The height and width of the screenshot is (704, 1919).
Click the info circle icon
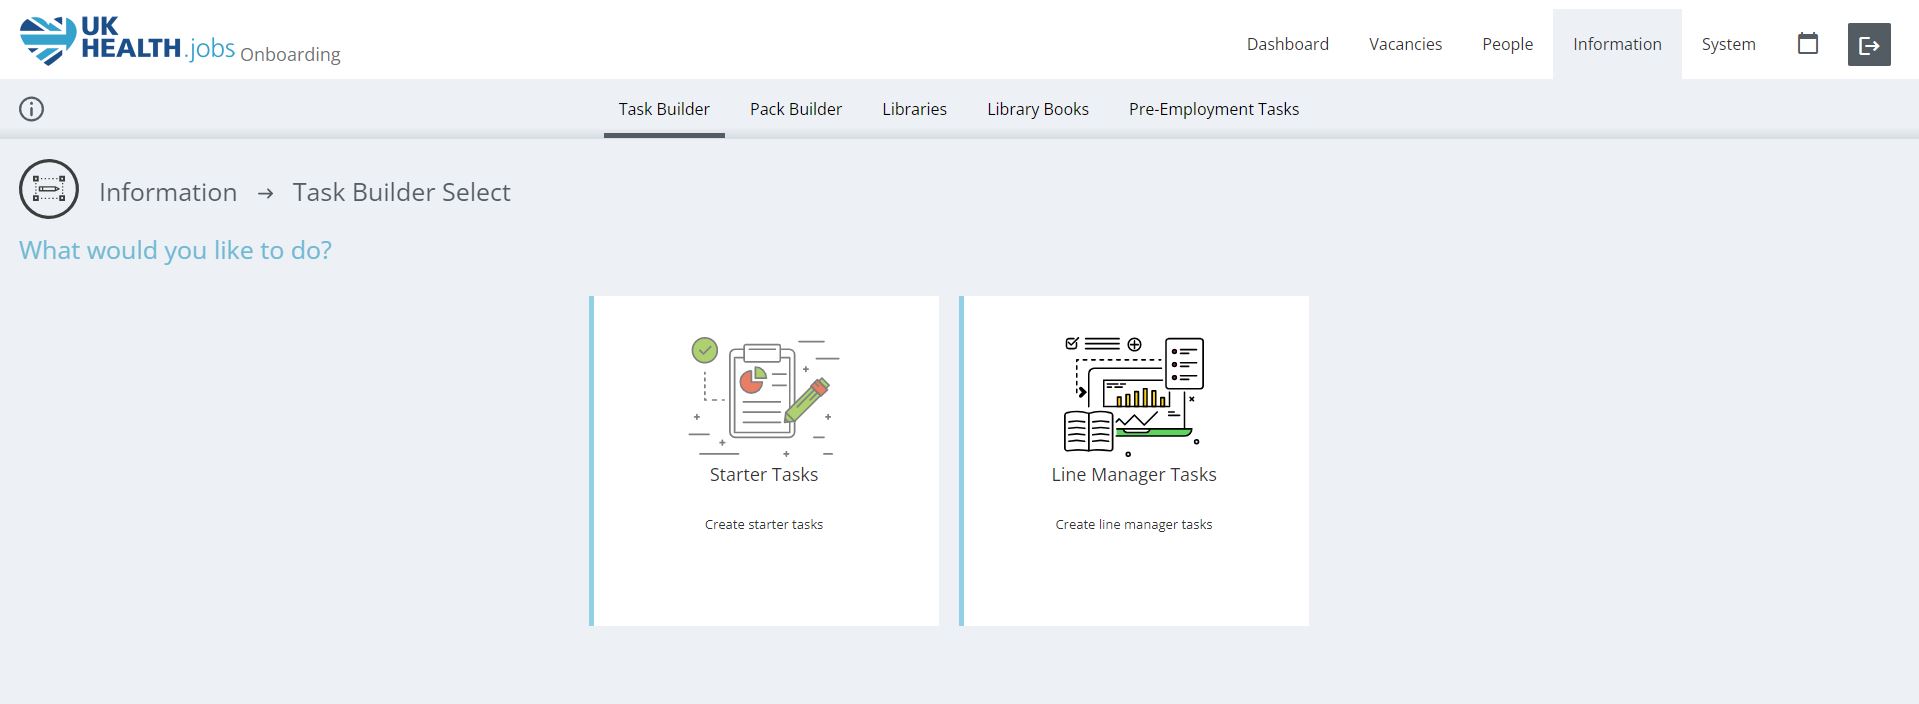(x=32, y=109)
